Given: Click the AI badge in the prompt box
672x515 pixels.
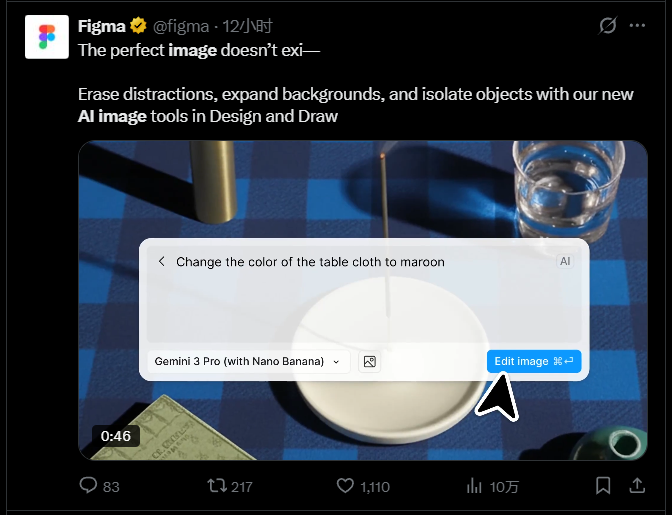Looking at the screenshot, I should point(565,261).
